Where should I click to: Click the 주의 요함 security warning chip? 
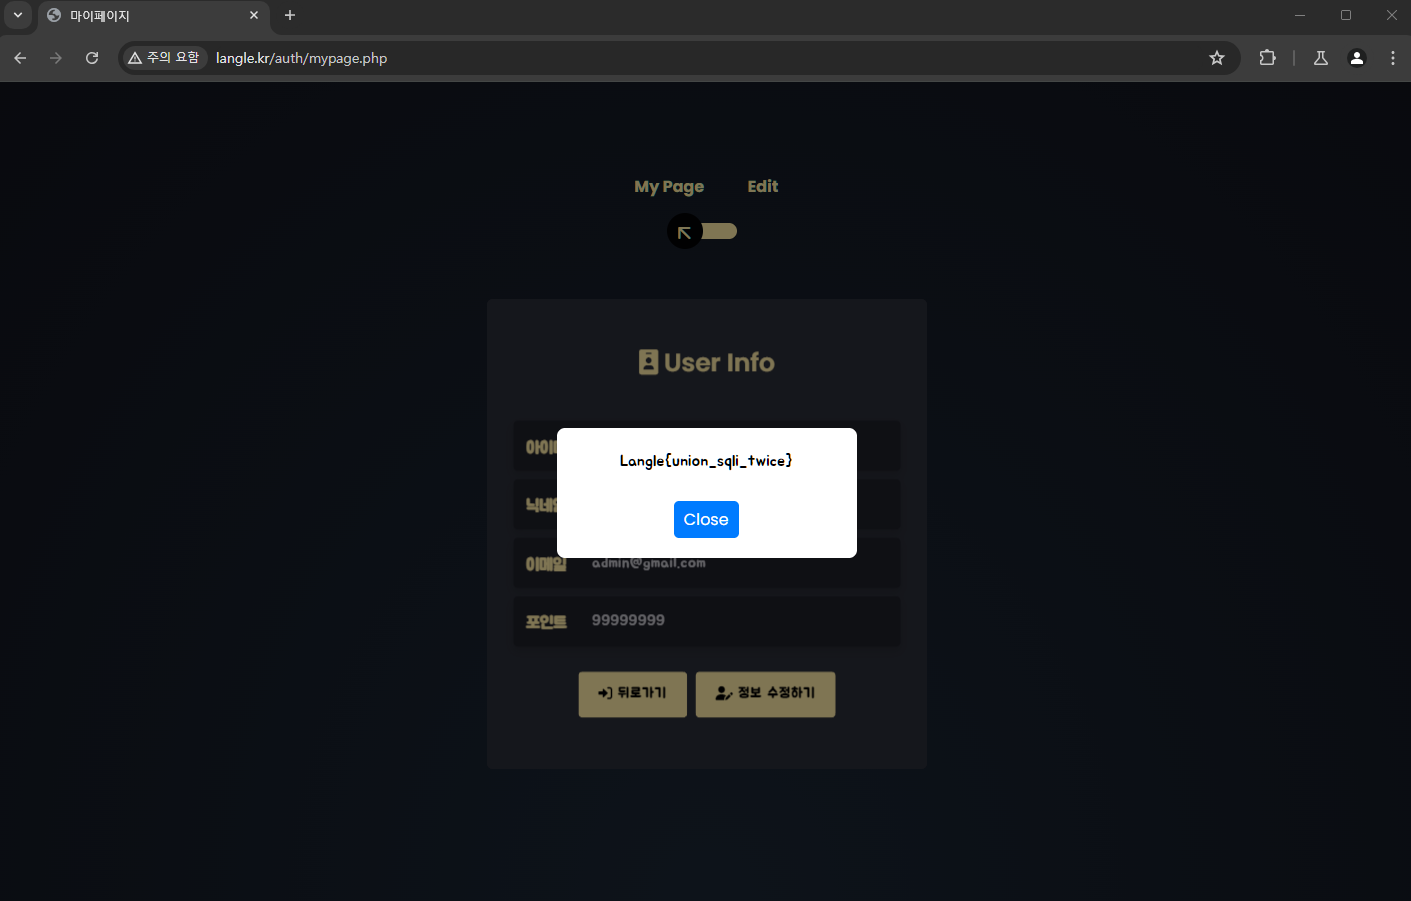tap(164, 58)
